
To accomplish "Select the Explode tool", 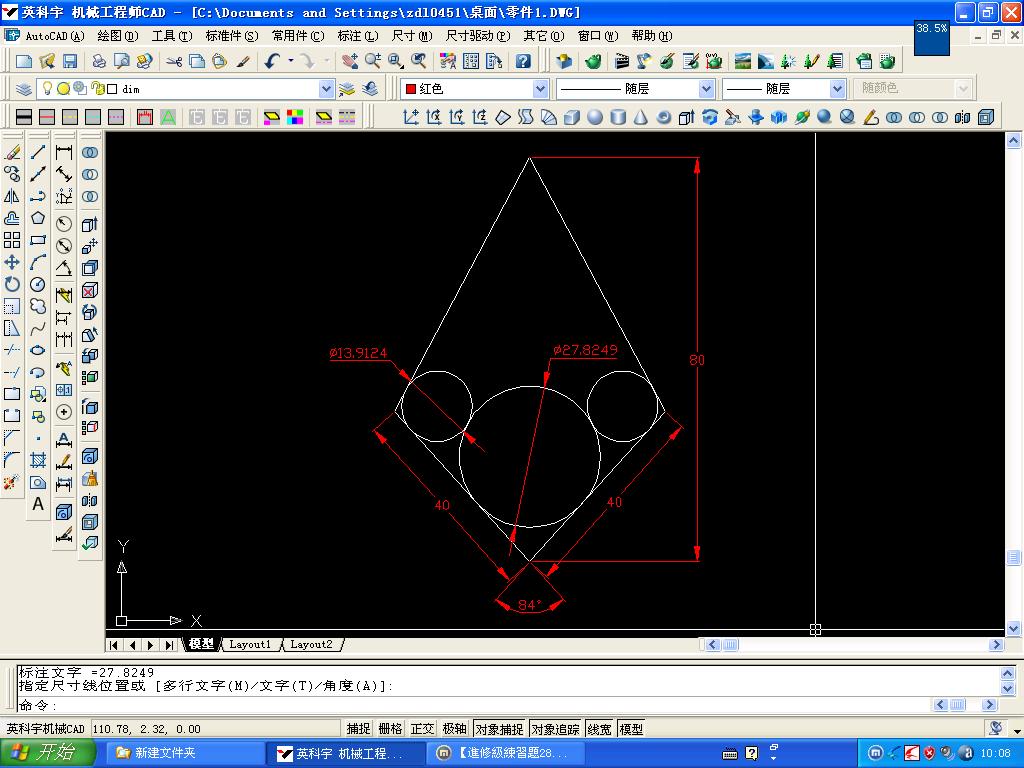I will [x=12, y=483].
